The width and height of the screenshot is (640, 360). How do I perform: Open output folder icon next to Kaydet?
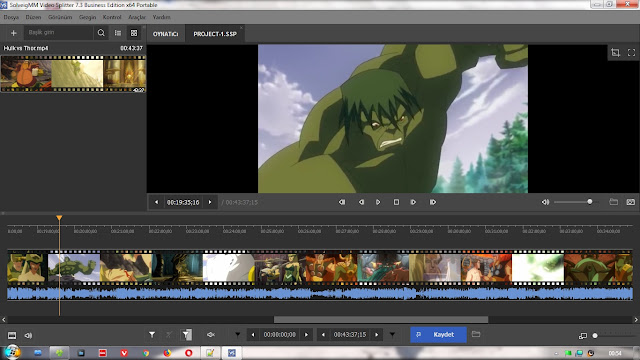tap(476, 334)
